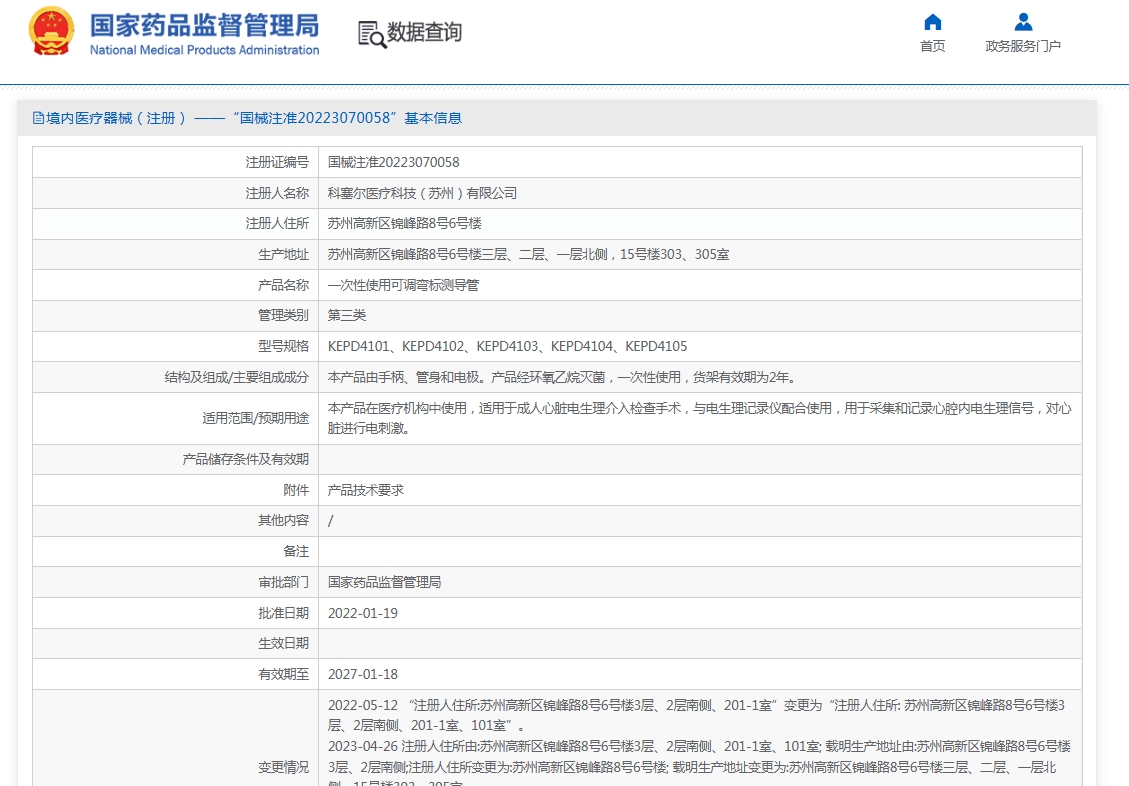Click the 管理类别 row label
Image resolution: width=1129 pixels, height=786 pixels.
(284, 315)
